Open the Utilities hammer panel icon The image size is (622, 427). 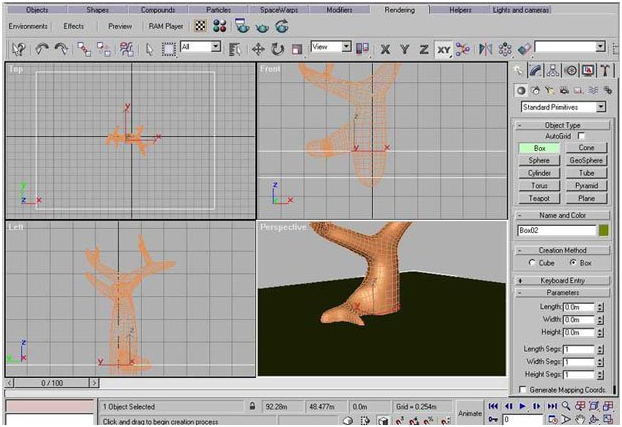tap(605, 70)
